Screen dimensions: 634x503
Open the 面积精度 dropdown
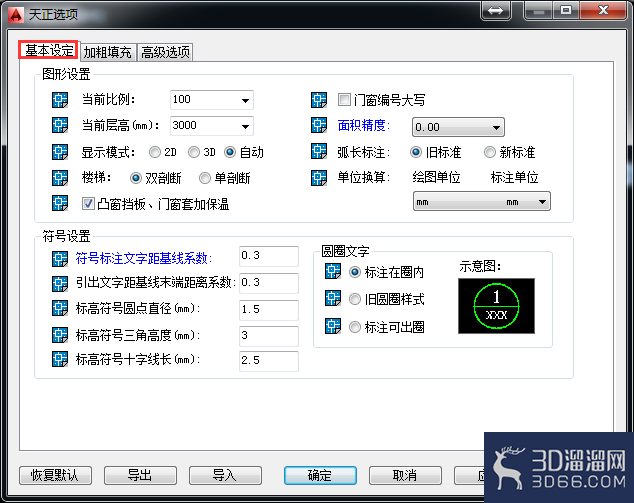click(458, 127)
